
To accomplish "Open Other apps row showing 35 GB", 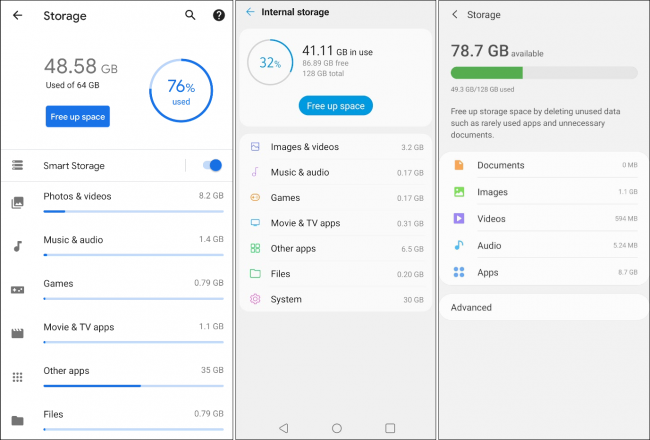I will pyautogui.click(x=117, y=377).
